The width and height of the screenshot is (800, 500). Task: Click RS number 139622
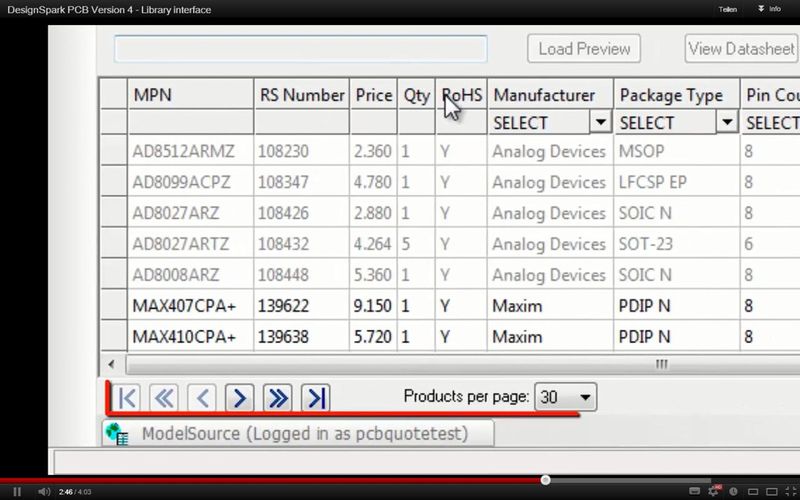(302, 305)
